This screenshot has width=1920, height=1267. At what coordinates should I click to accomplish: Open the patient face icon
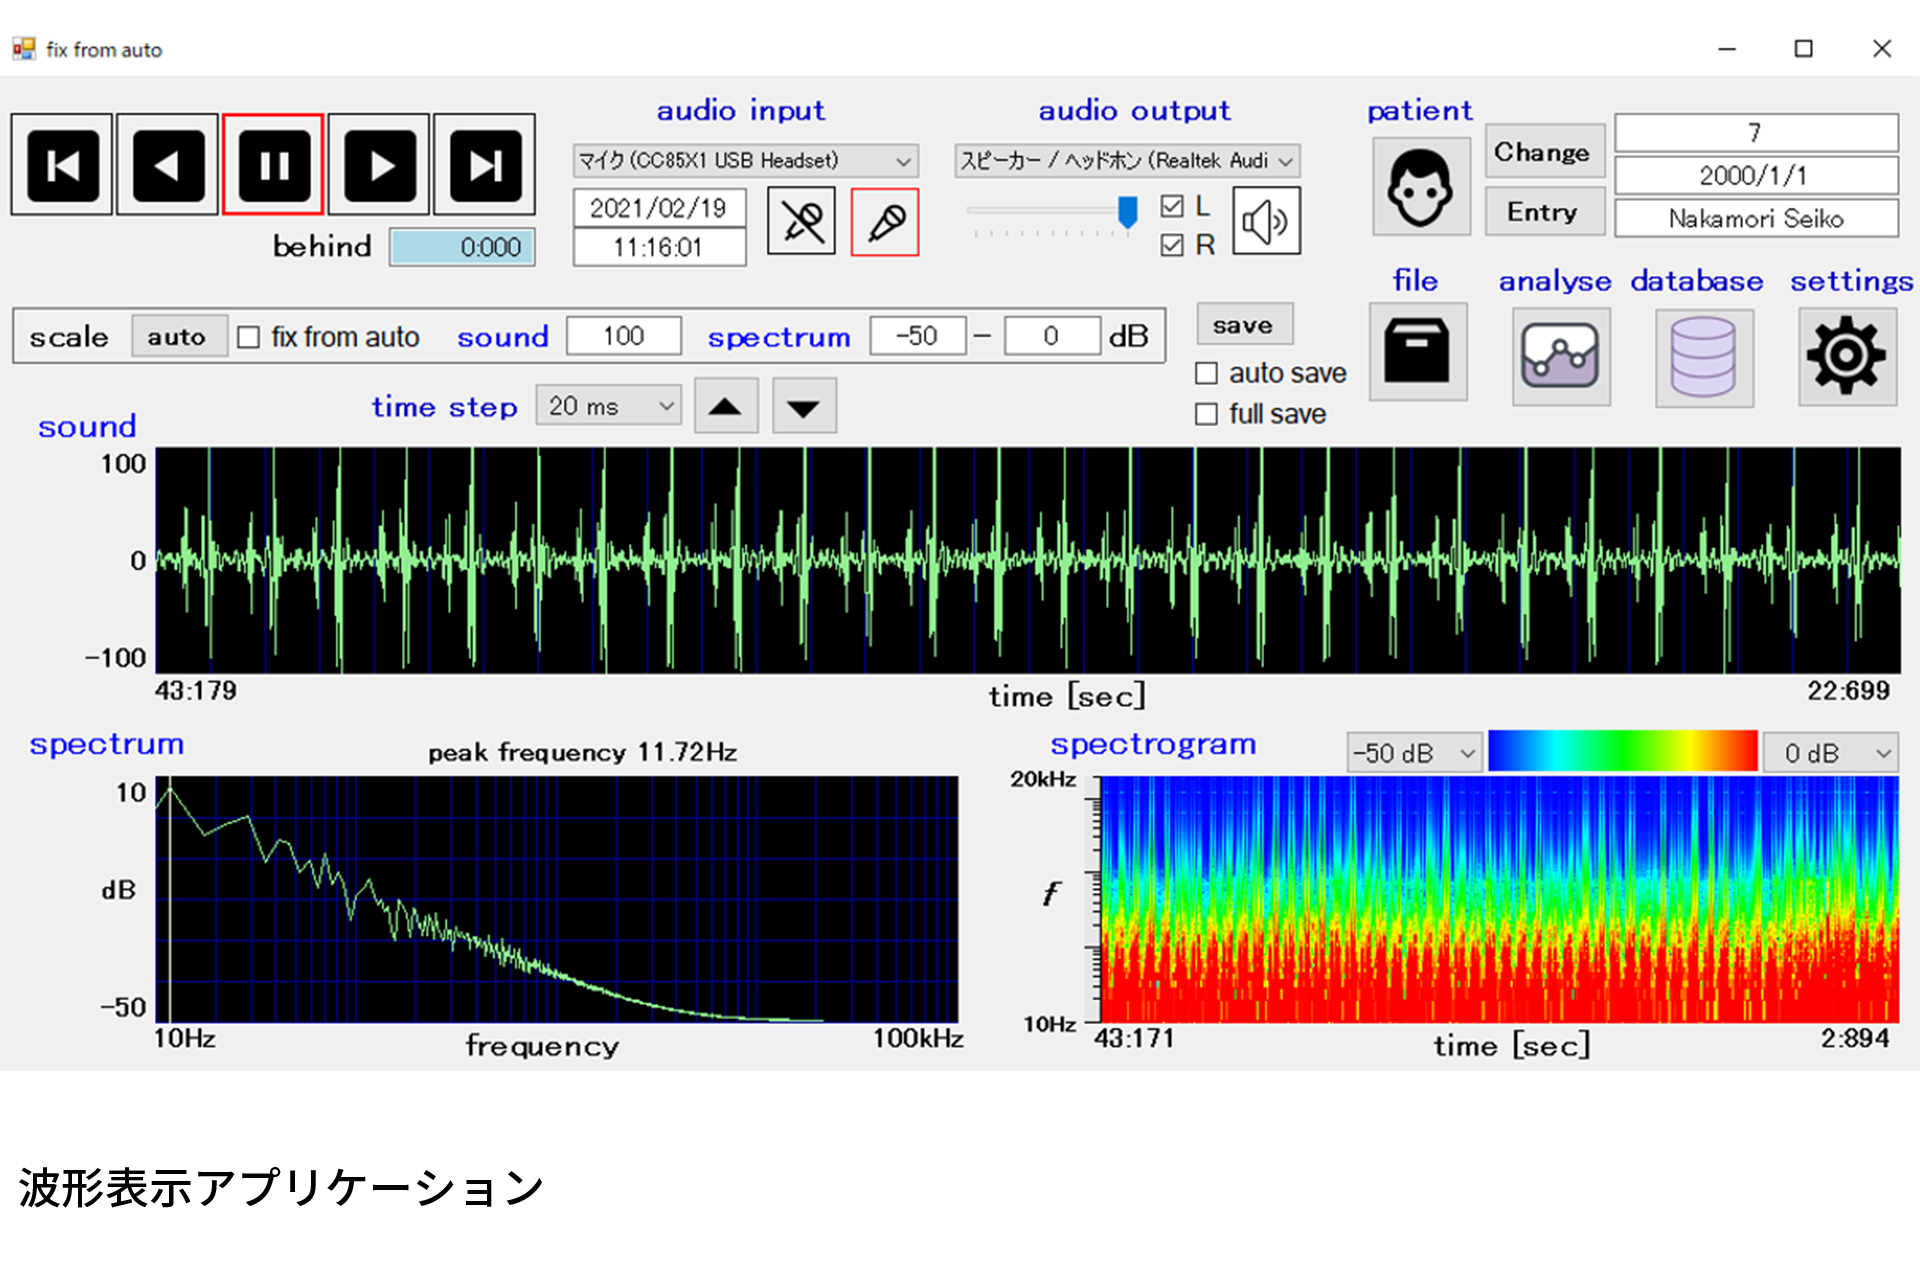[1420, 187]
